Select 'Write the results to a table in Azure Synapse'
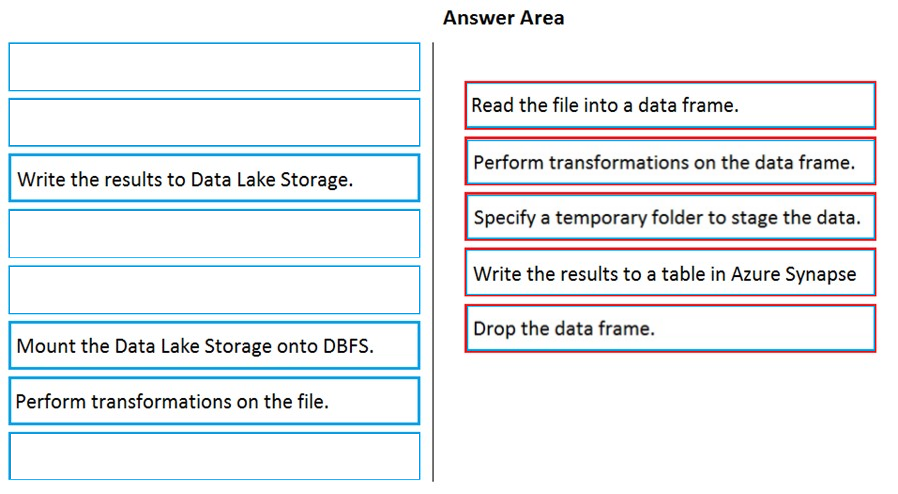 coord(670,272)
